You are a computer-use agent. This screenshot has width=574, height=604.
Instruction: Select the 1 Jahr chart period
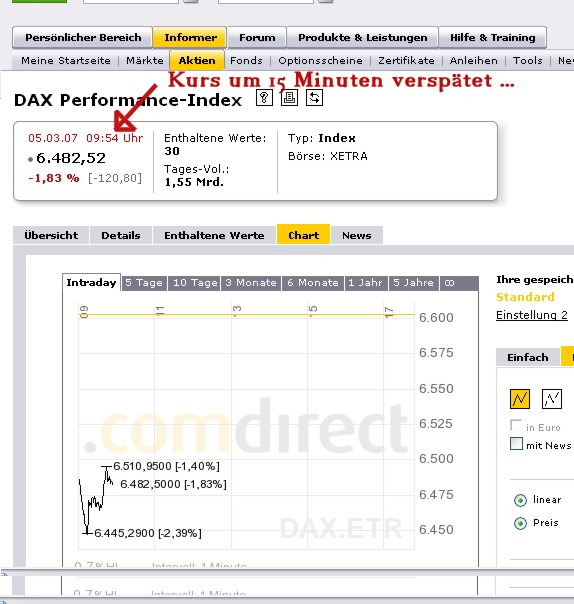[x=366, y=283]
